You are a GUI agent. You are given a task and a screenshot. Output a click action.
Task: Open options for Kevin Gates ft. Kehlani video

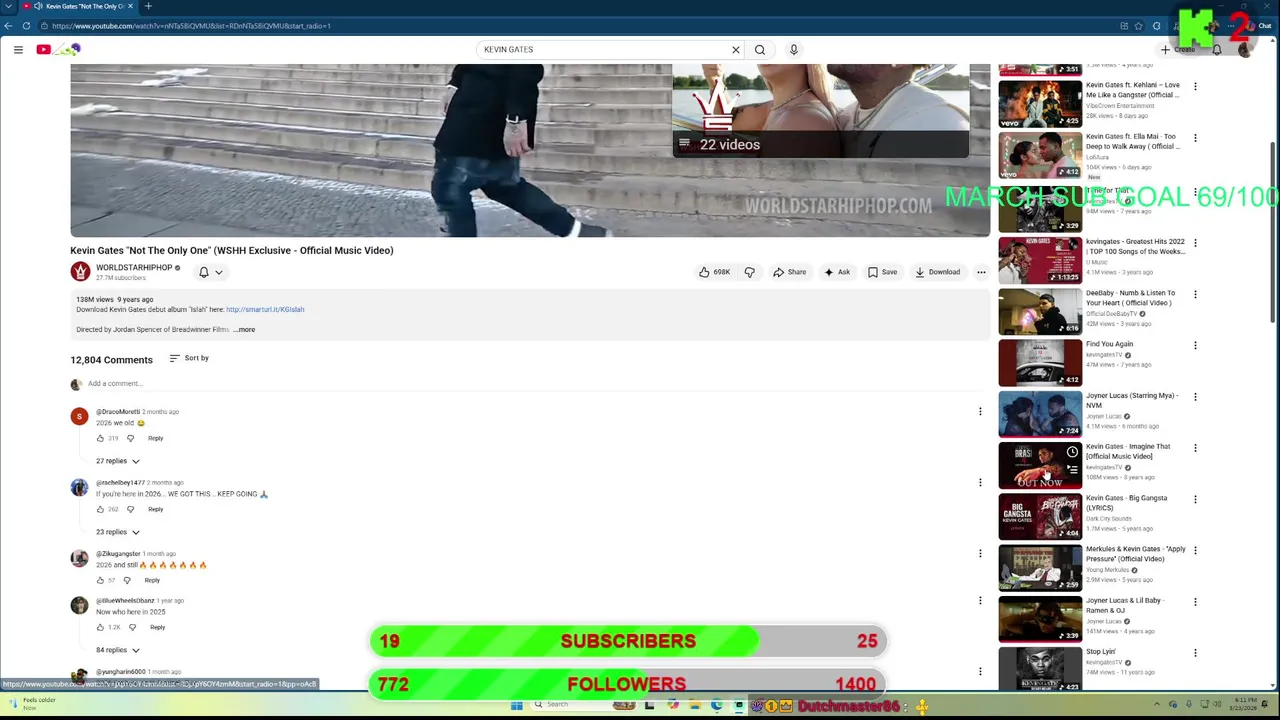(1195, 87)
